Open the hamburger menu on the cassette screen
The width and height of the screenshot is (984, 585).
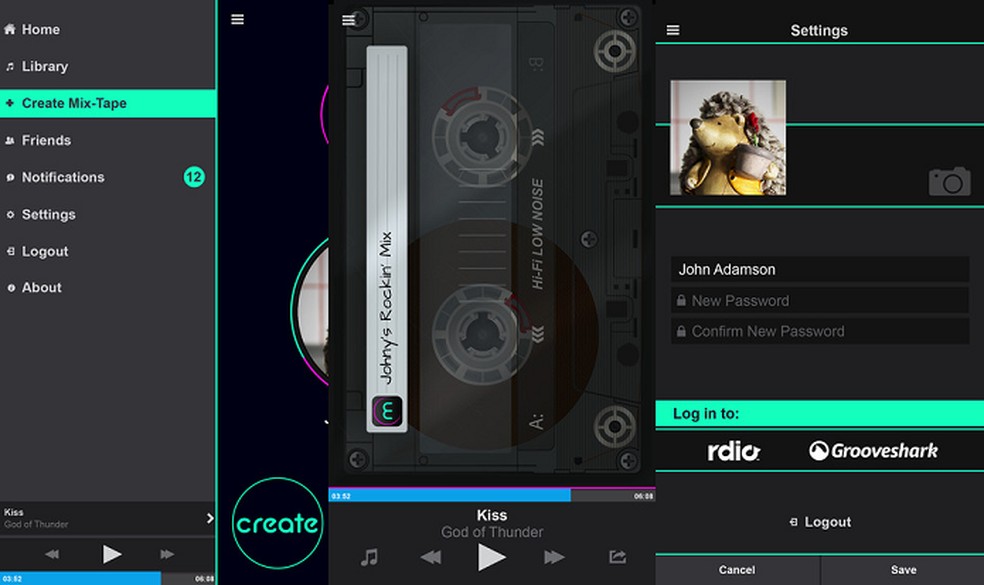point(348,19)
